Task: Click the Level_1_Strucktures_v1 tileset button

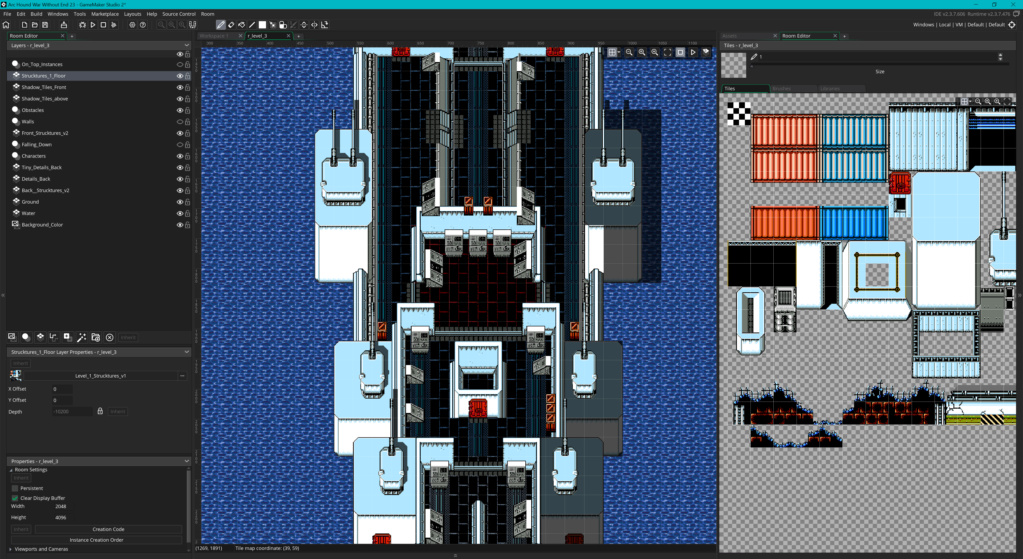Action: [100, 376]
